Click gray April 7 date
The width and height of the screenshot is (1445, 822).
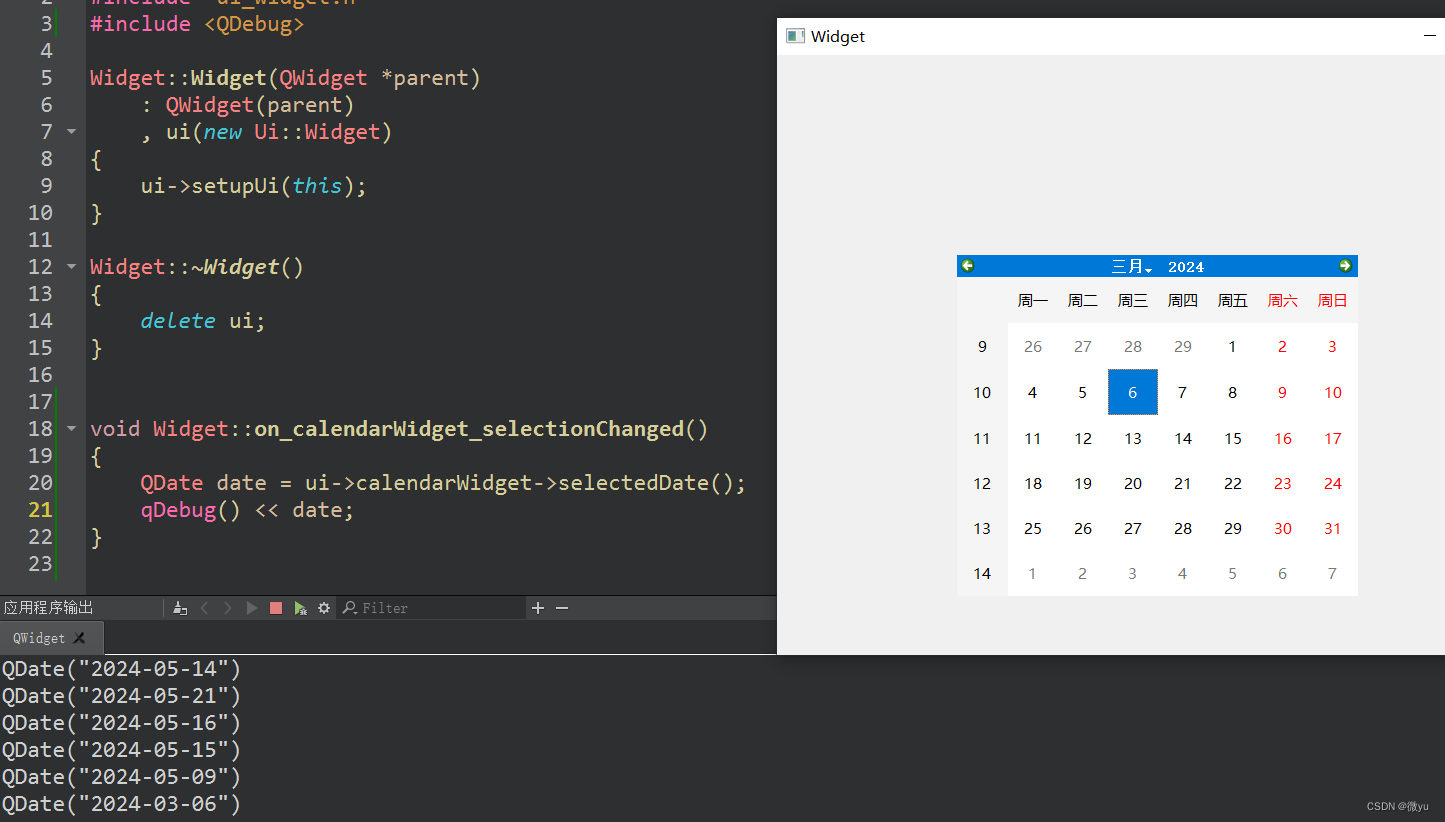[x=1333, y=573]
